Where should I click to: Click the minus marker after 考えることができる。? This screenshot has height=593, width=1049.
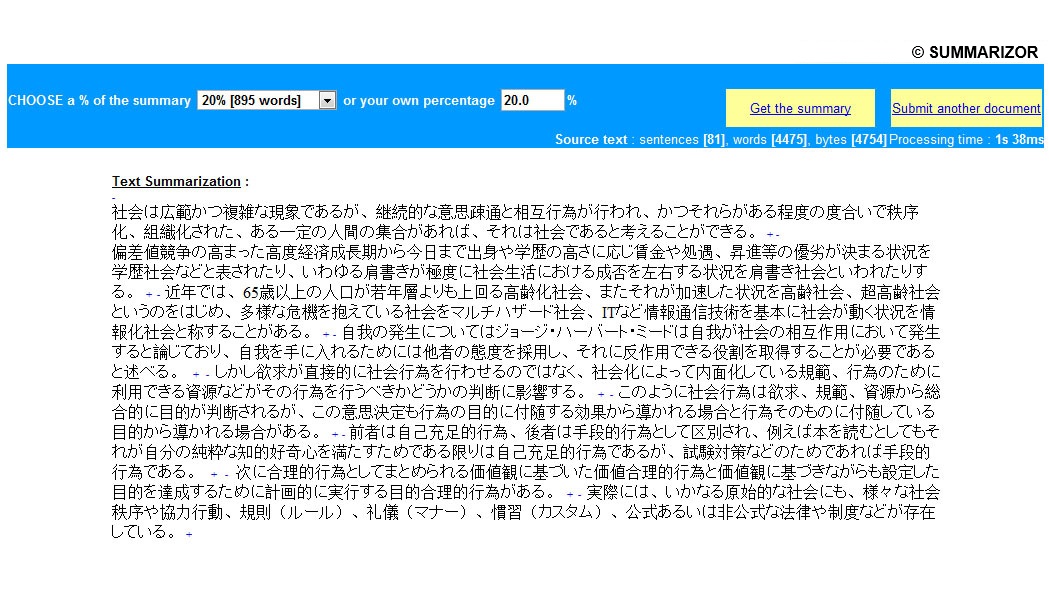tap(777, 235)
